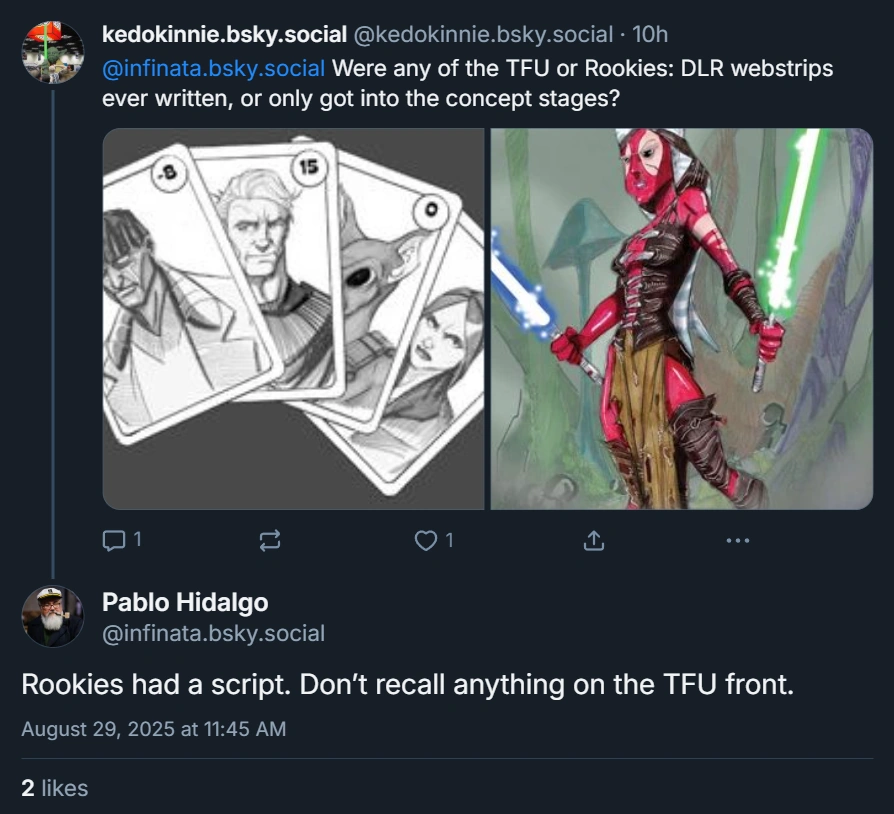Click the share arrow icon
Image resolution: width=894 pixels, height=814 pixels.
pos(593,541)
